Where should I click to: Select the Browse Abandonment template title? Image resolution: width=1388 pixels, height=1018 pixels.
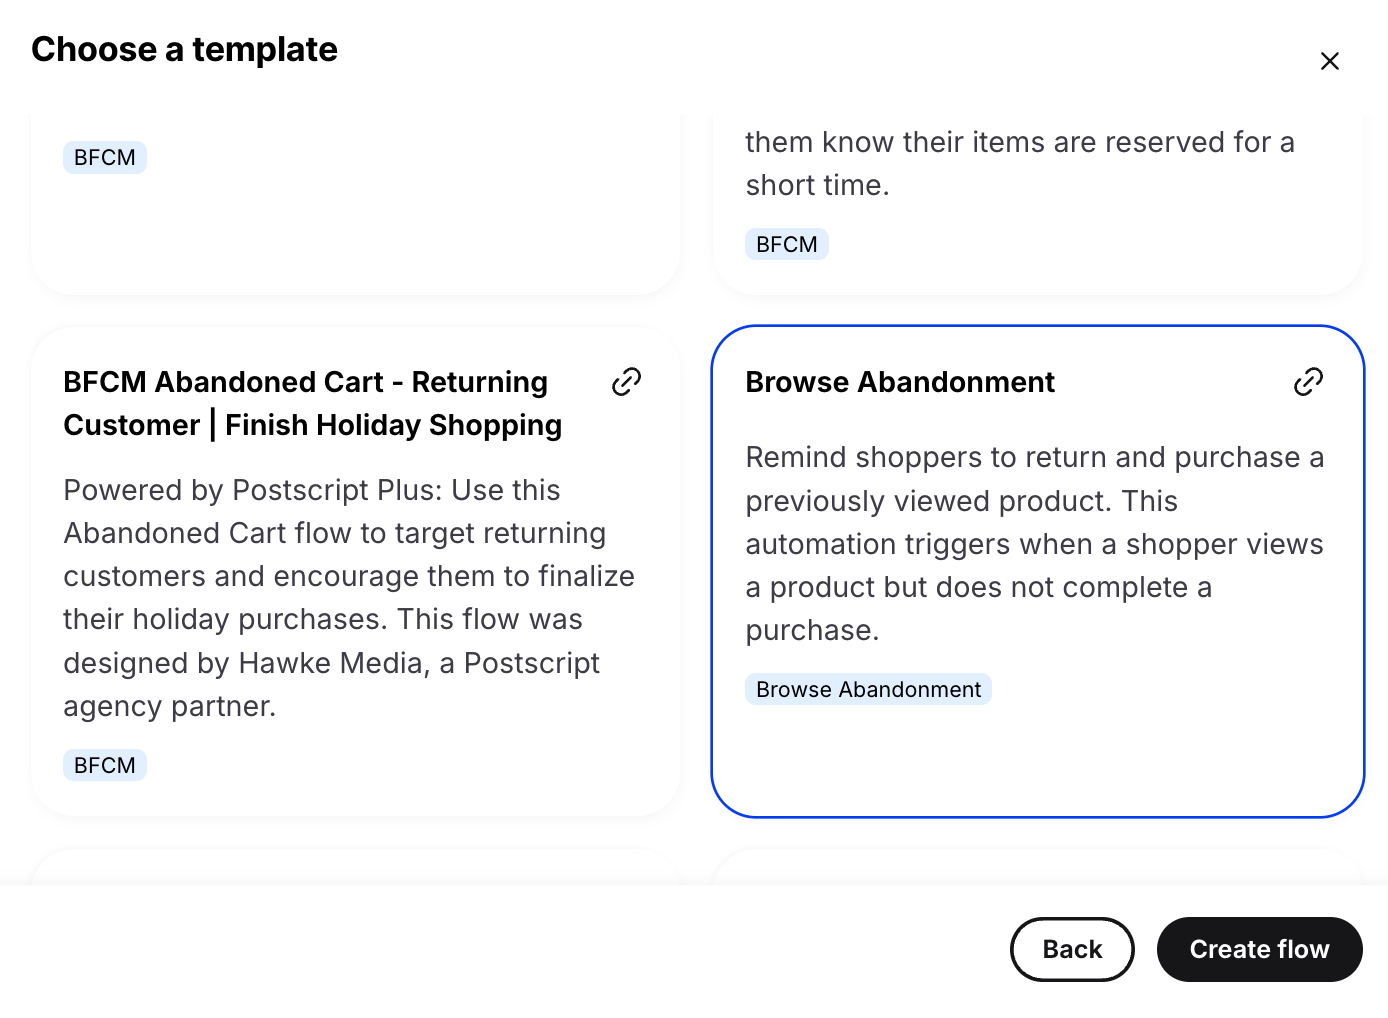(900, 382)
